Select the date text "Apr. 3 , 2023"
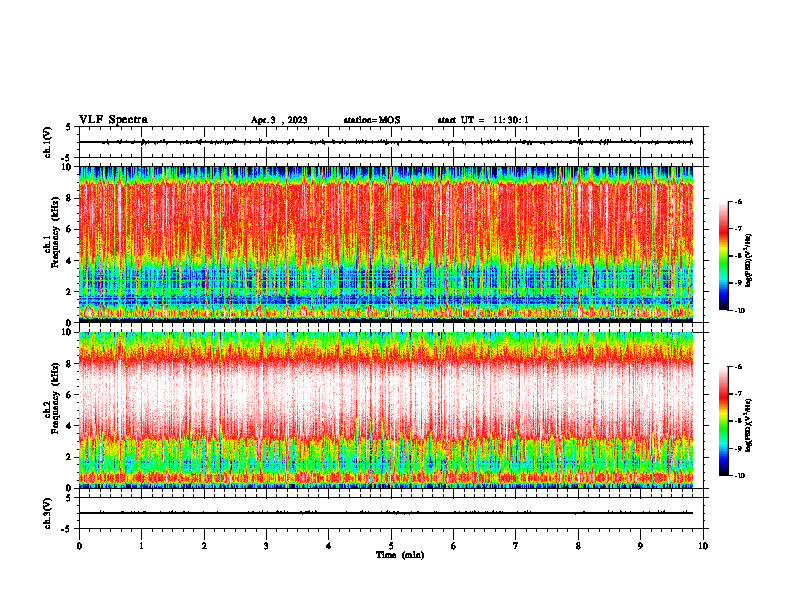792x612 pixels. pyautogui.click(x=279, y=120)
